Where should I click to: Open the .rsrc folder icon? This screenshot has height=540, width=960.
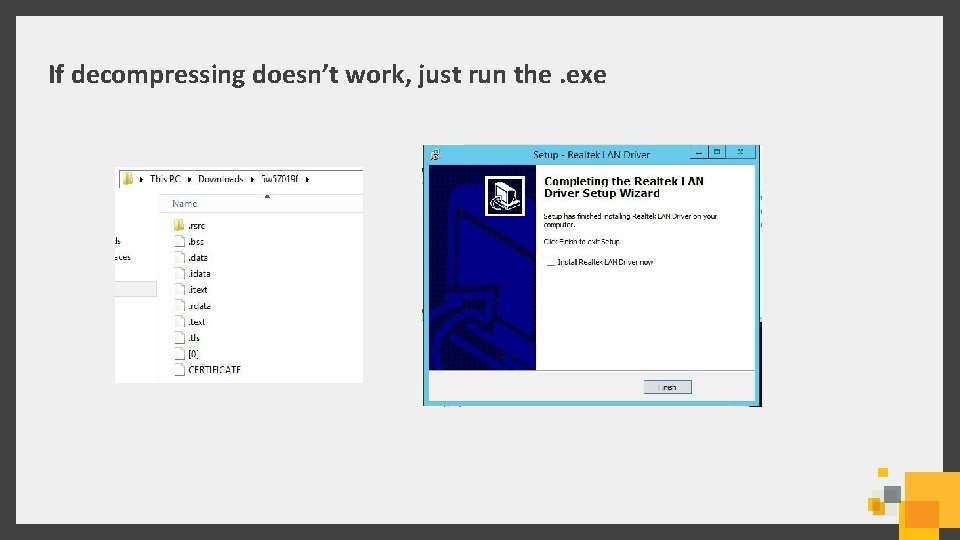pos(179,225)
